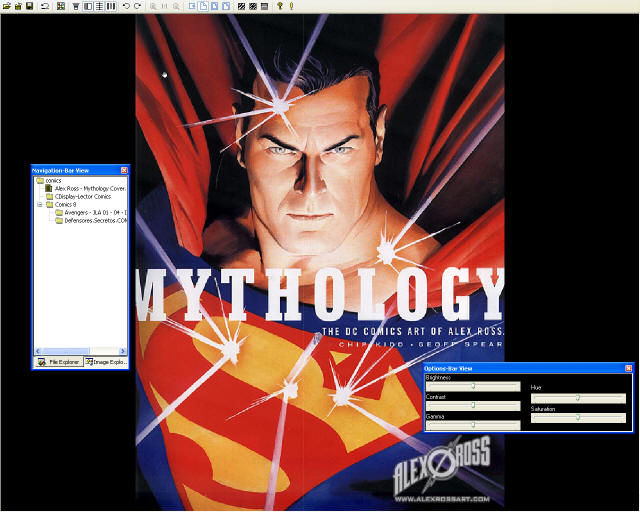
Task: Click the rotate counterclockwise arrow icon
Action: click(x=126, y=6)
